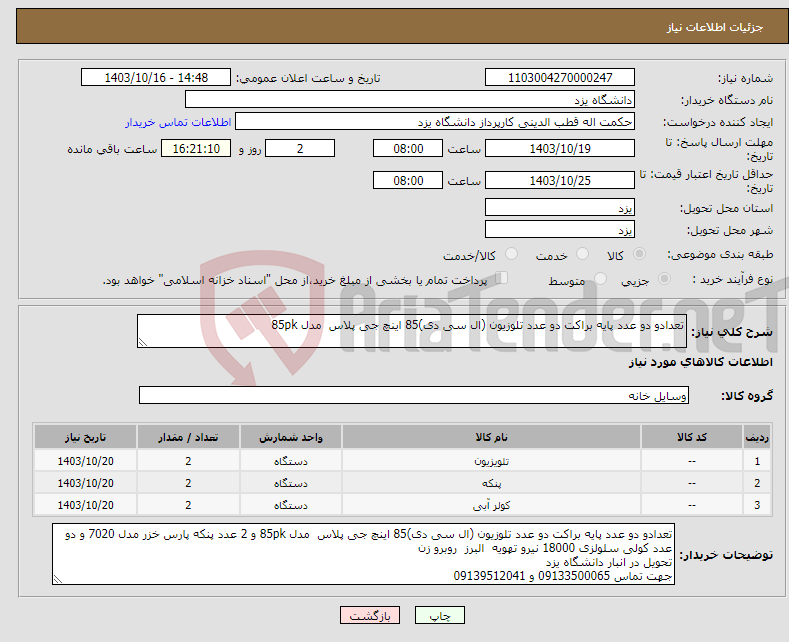Select the کولر آبی row name cell
This screenshot has width=789, height=642.
[x=491, y=505]
